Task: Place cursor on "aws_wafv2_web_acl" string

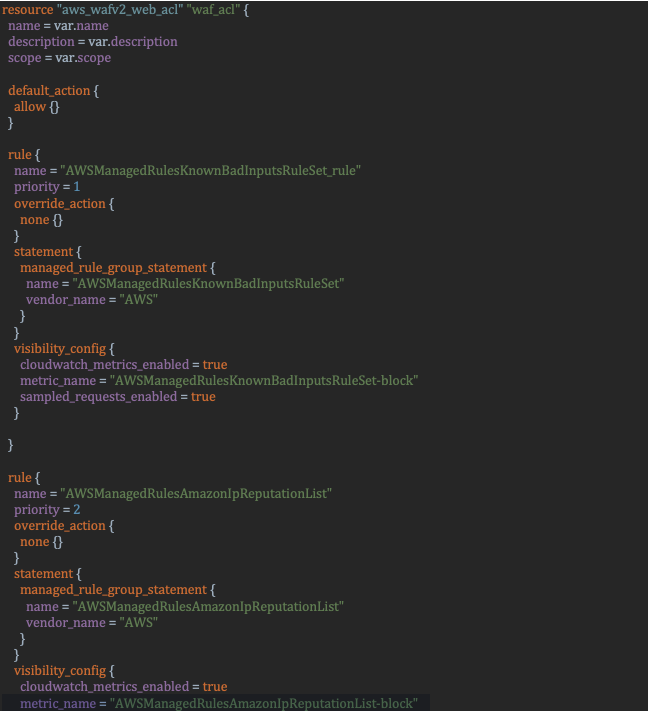Action: (x=120, y=10)
